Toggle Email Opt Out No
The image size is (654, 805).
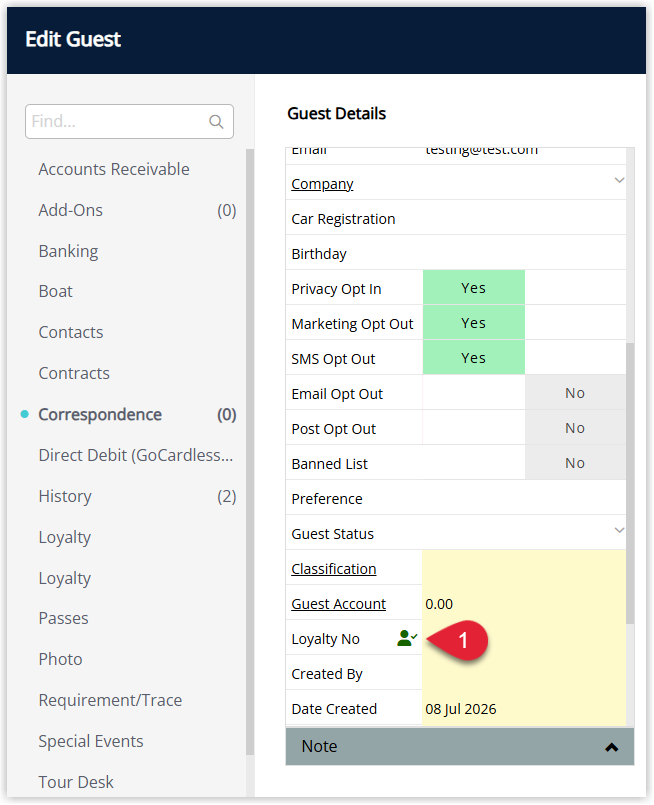pyautogui.click(x=575, y=393)
